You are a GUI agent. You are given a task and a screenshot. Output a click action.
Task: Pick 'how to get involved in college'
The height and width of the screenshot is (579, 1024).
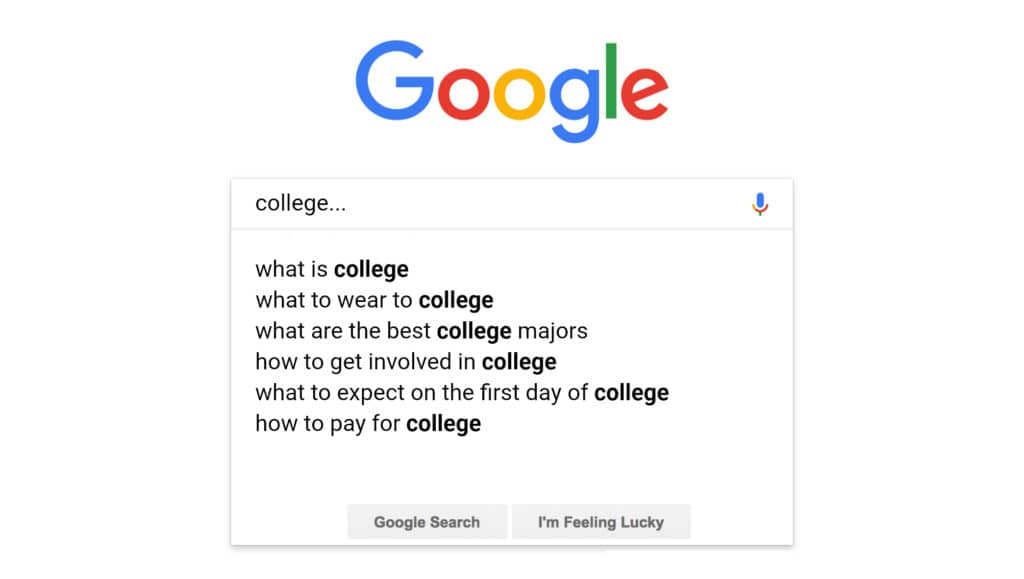click(403, 362)
